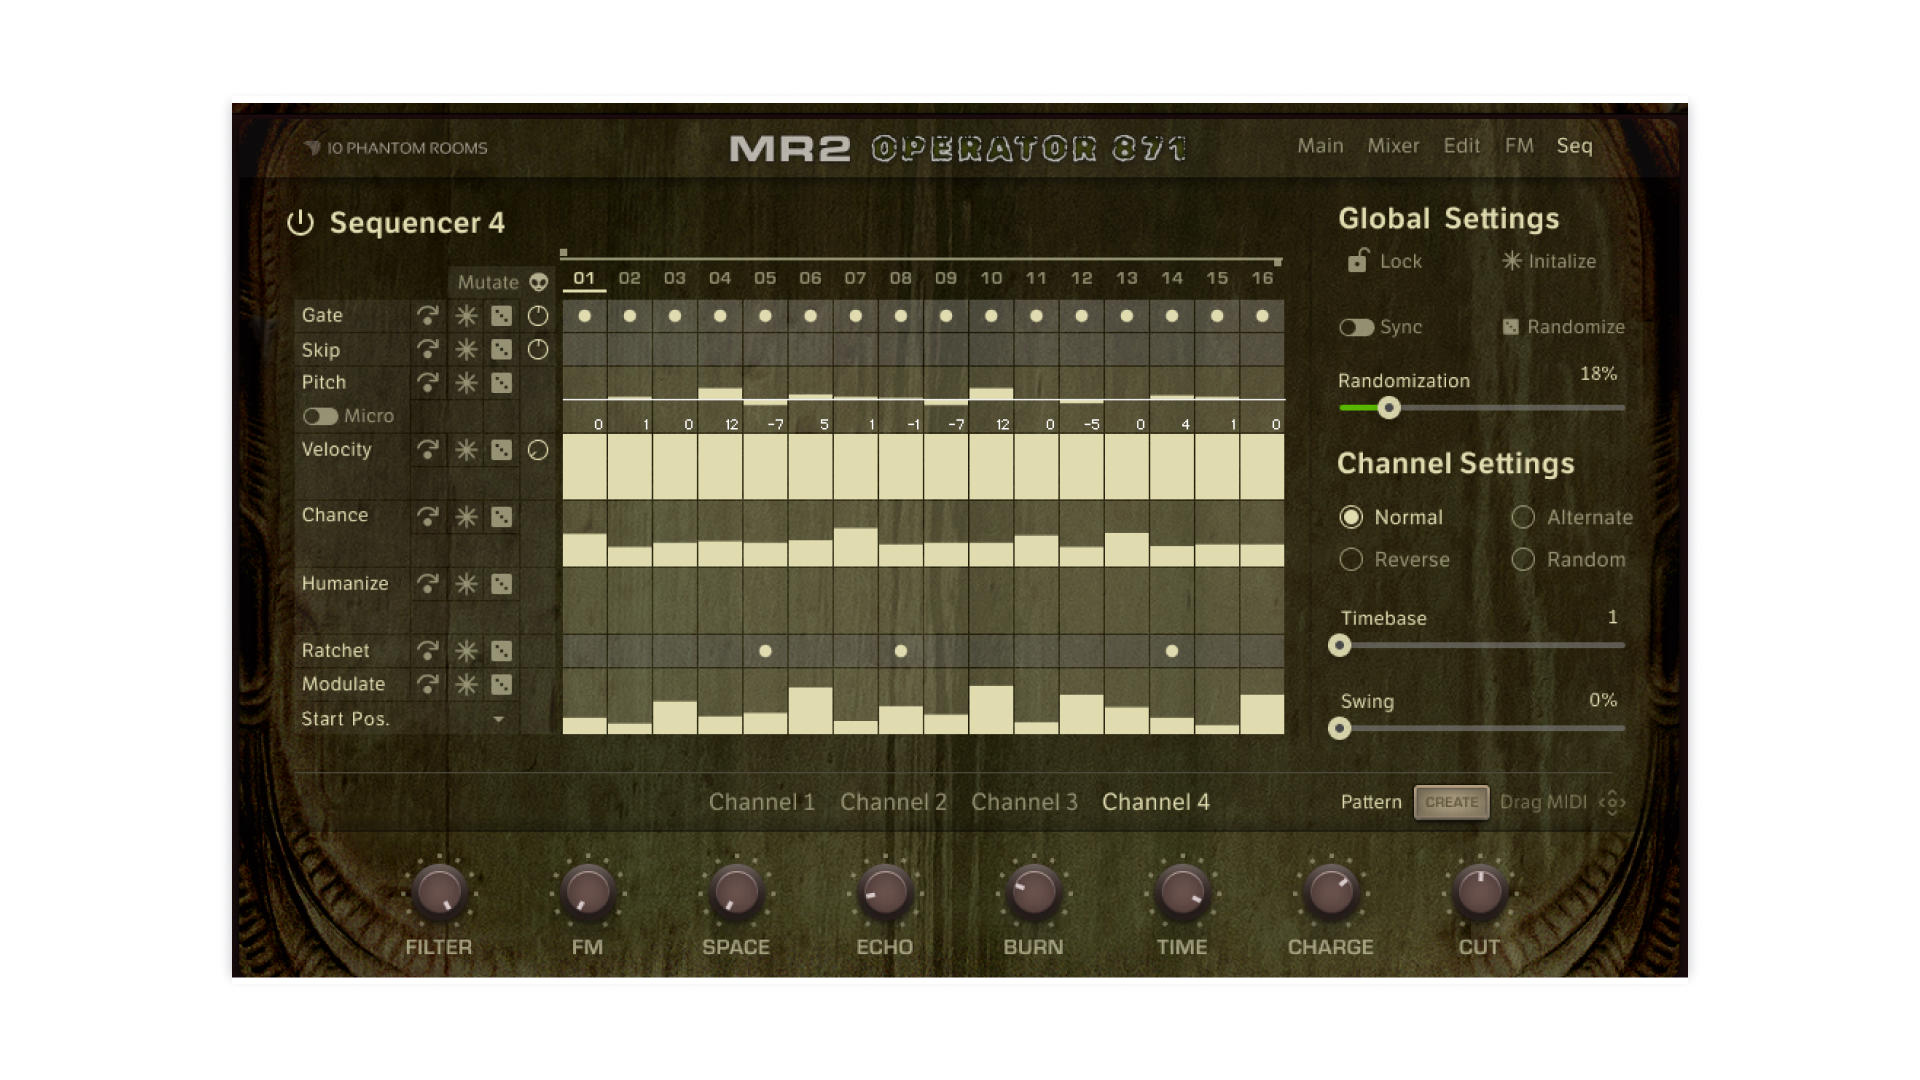Click the Mutate alien head icon
Screen dimensions: 1920x1080
click(539, 282)
